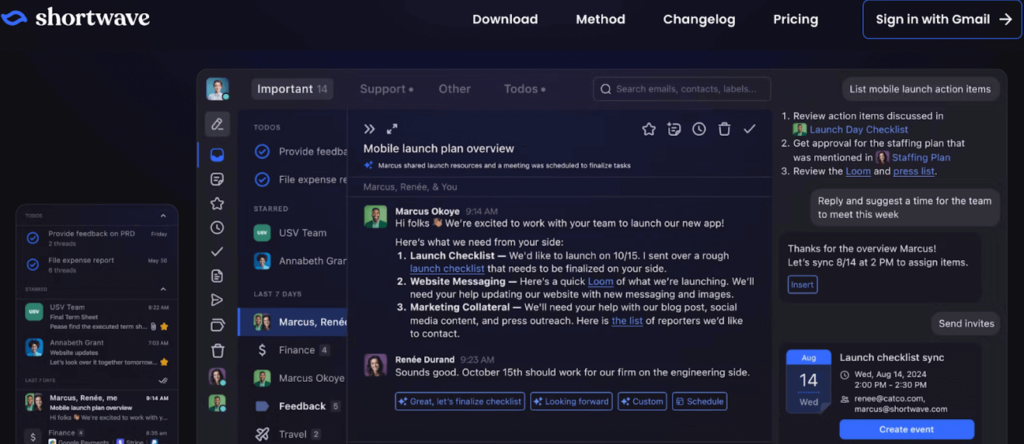Open 'the list' link of reporters

(x=627, y=321)
